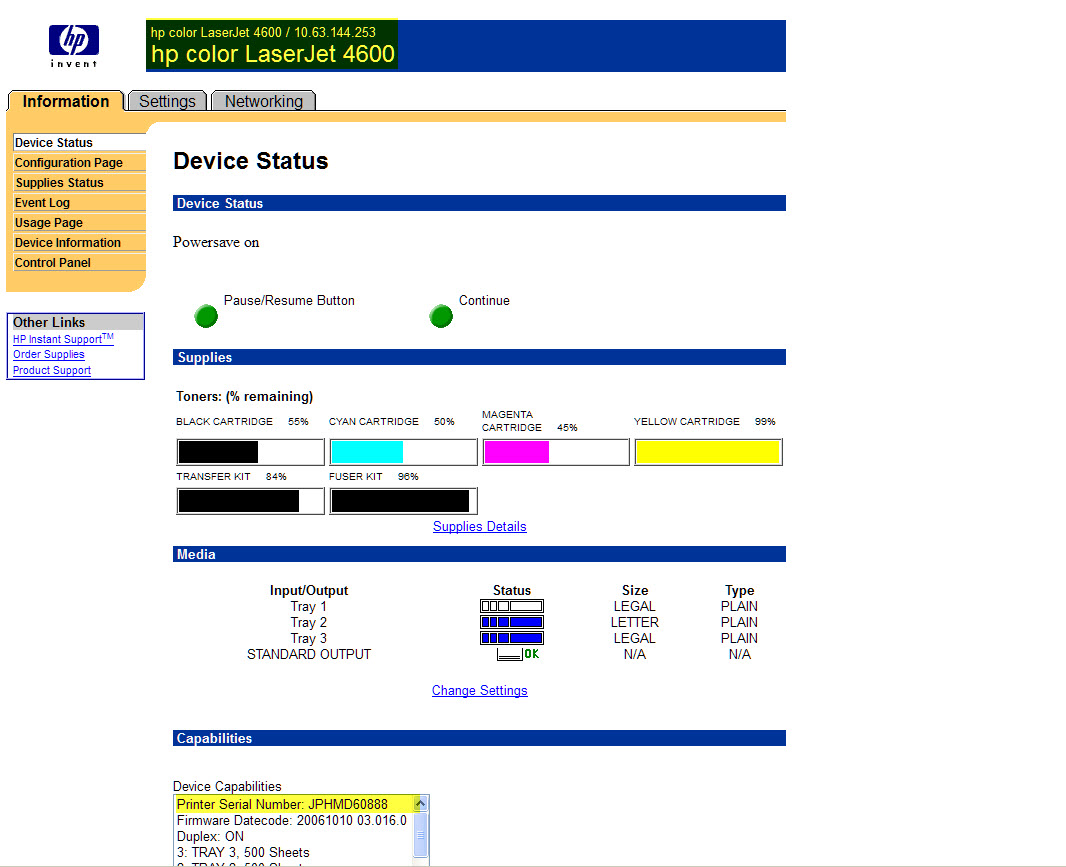This screenshot has height=867, width=1066.
Task: View Supplies Status
Action: pyautogui.click(x=59, y=182)
